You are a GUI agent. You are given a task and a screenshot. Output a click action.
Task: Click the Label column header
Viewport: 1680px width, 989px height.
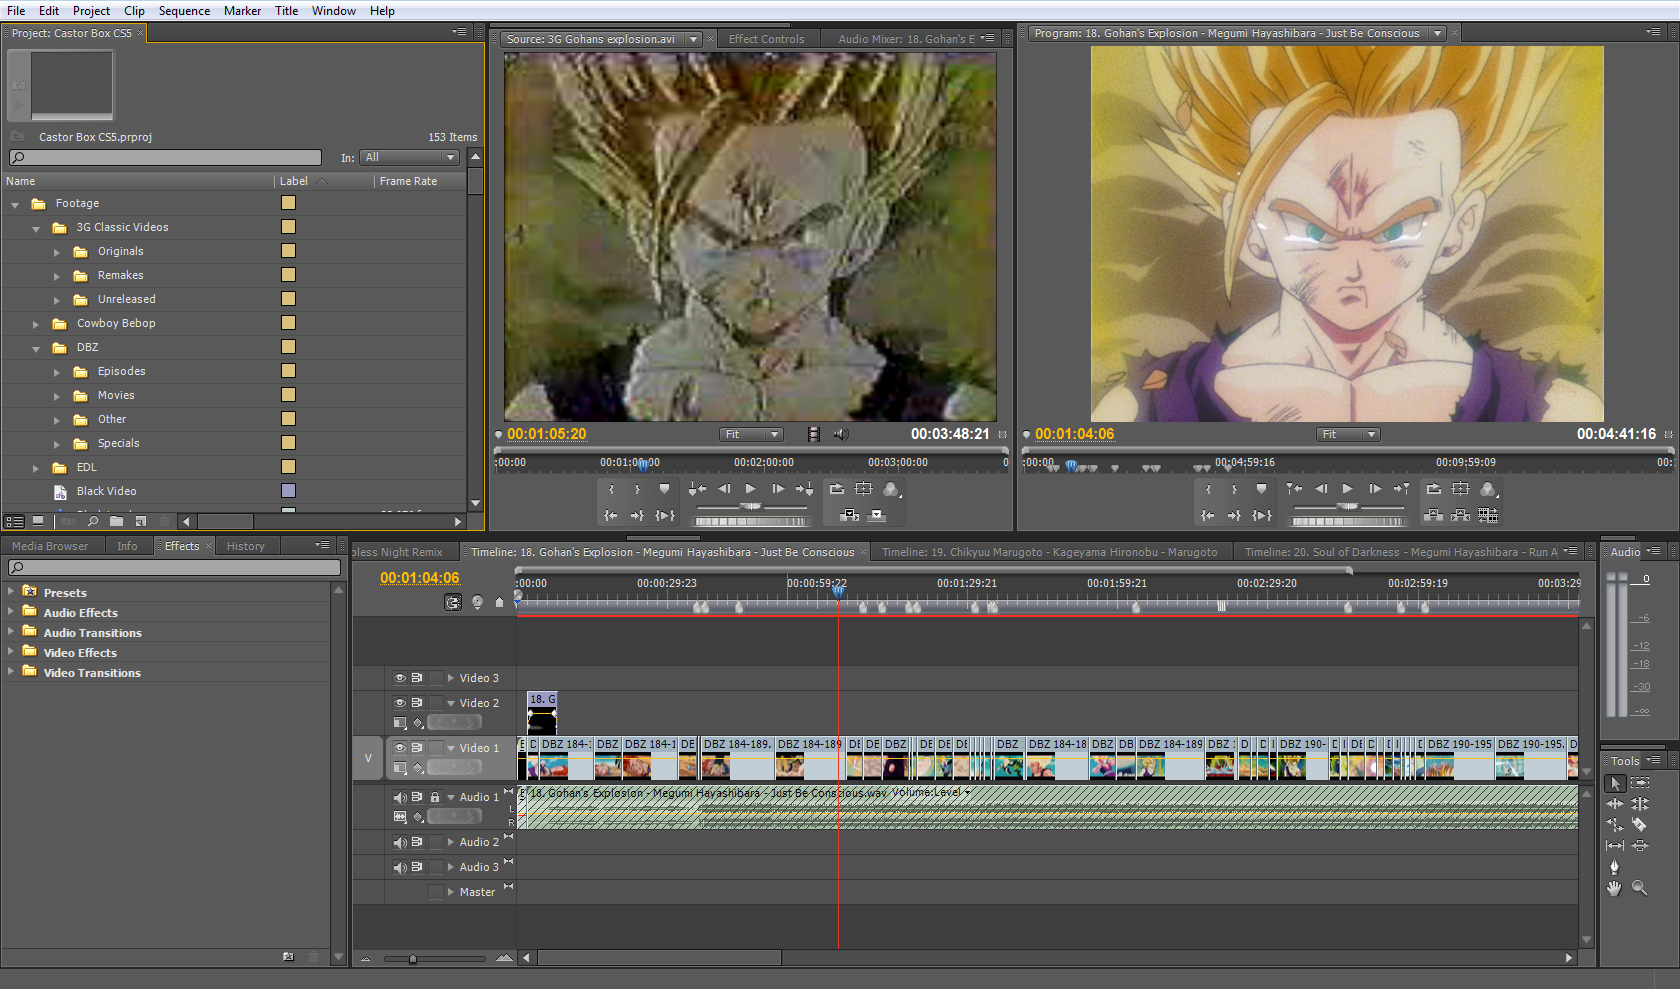pos(294,181)
